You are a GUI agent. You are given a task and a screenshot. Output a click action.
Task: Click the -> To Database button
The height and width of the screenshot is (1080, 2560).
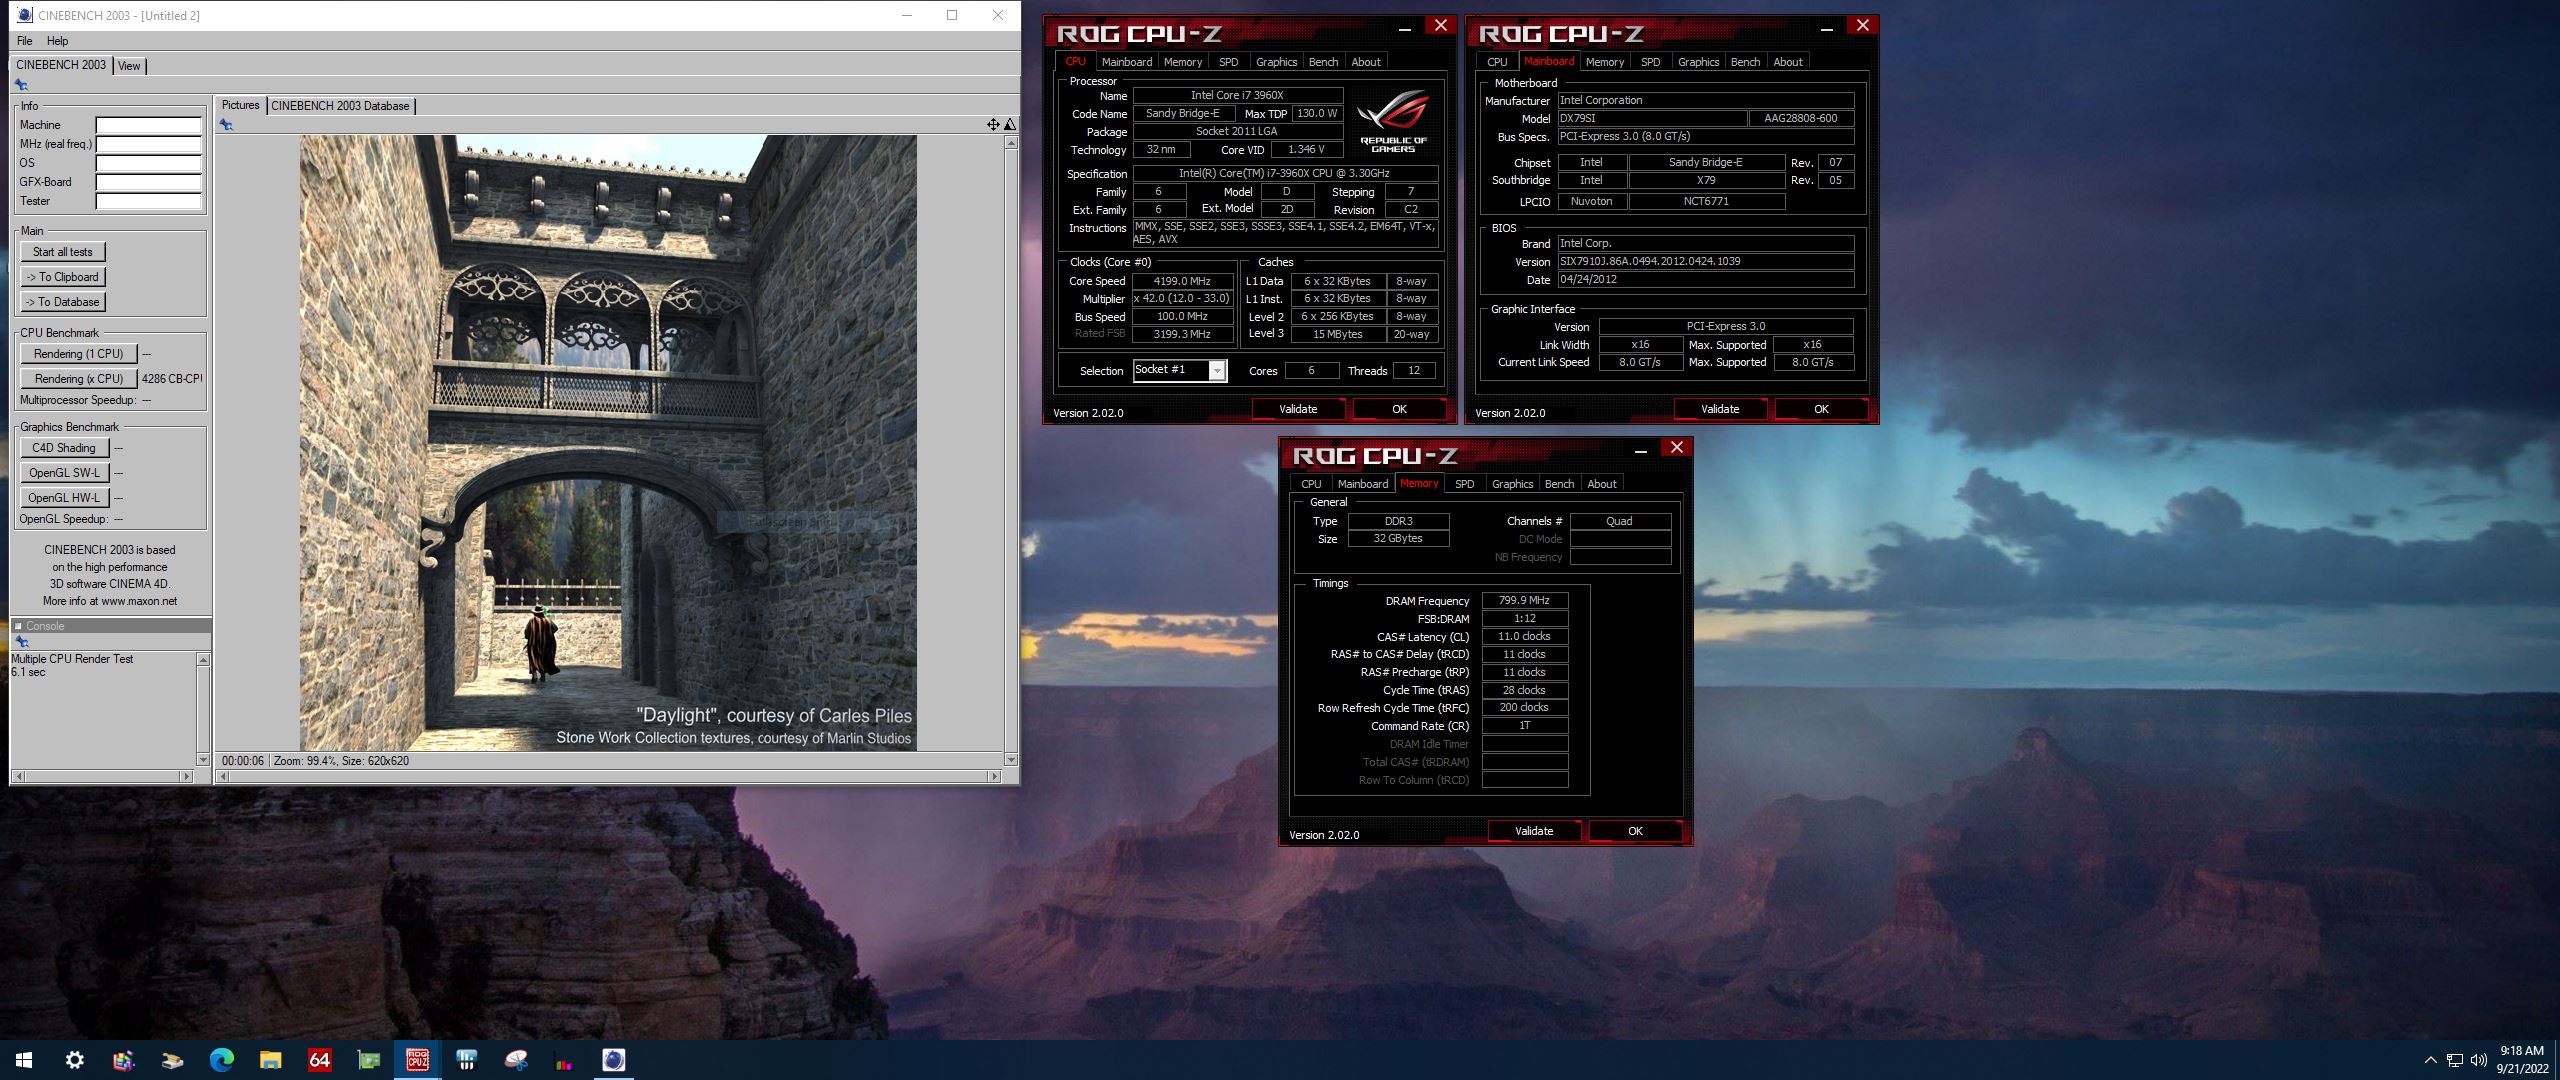point(63,302)
